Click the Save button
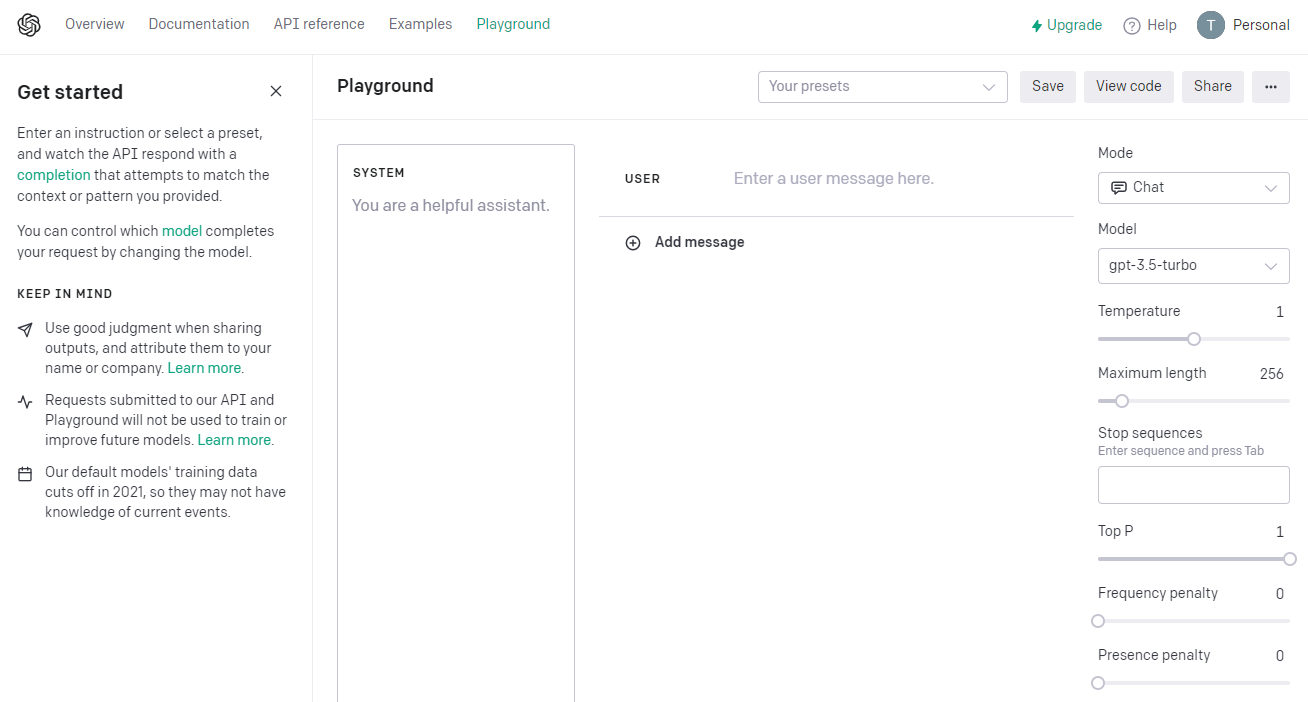The width and height of the screenshot is (1308, 702). point(1047,87)
